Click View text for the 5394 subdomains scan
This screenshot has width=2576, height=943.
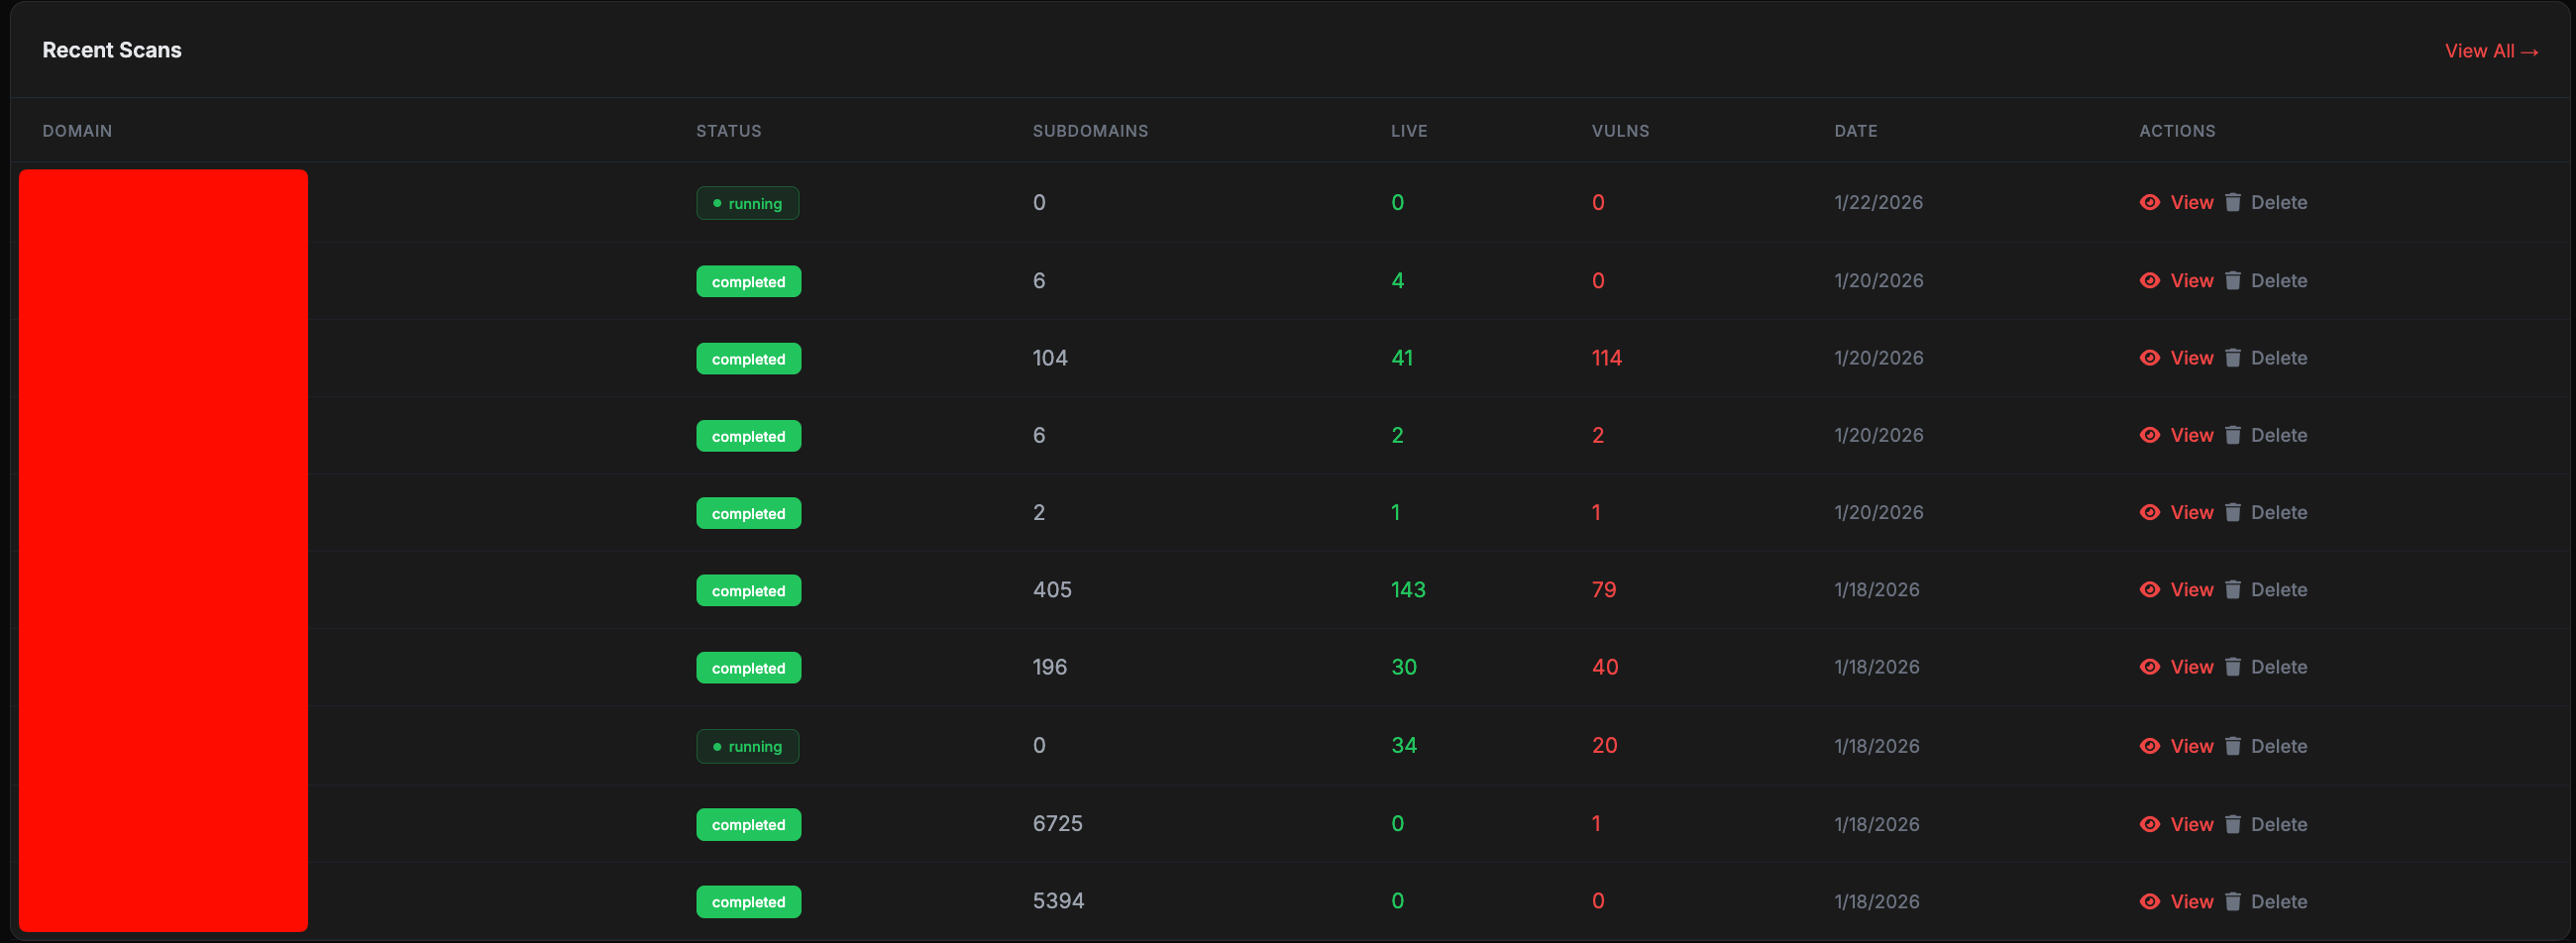click(2191, 901)
